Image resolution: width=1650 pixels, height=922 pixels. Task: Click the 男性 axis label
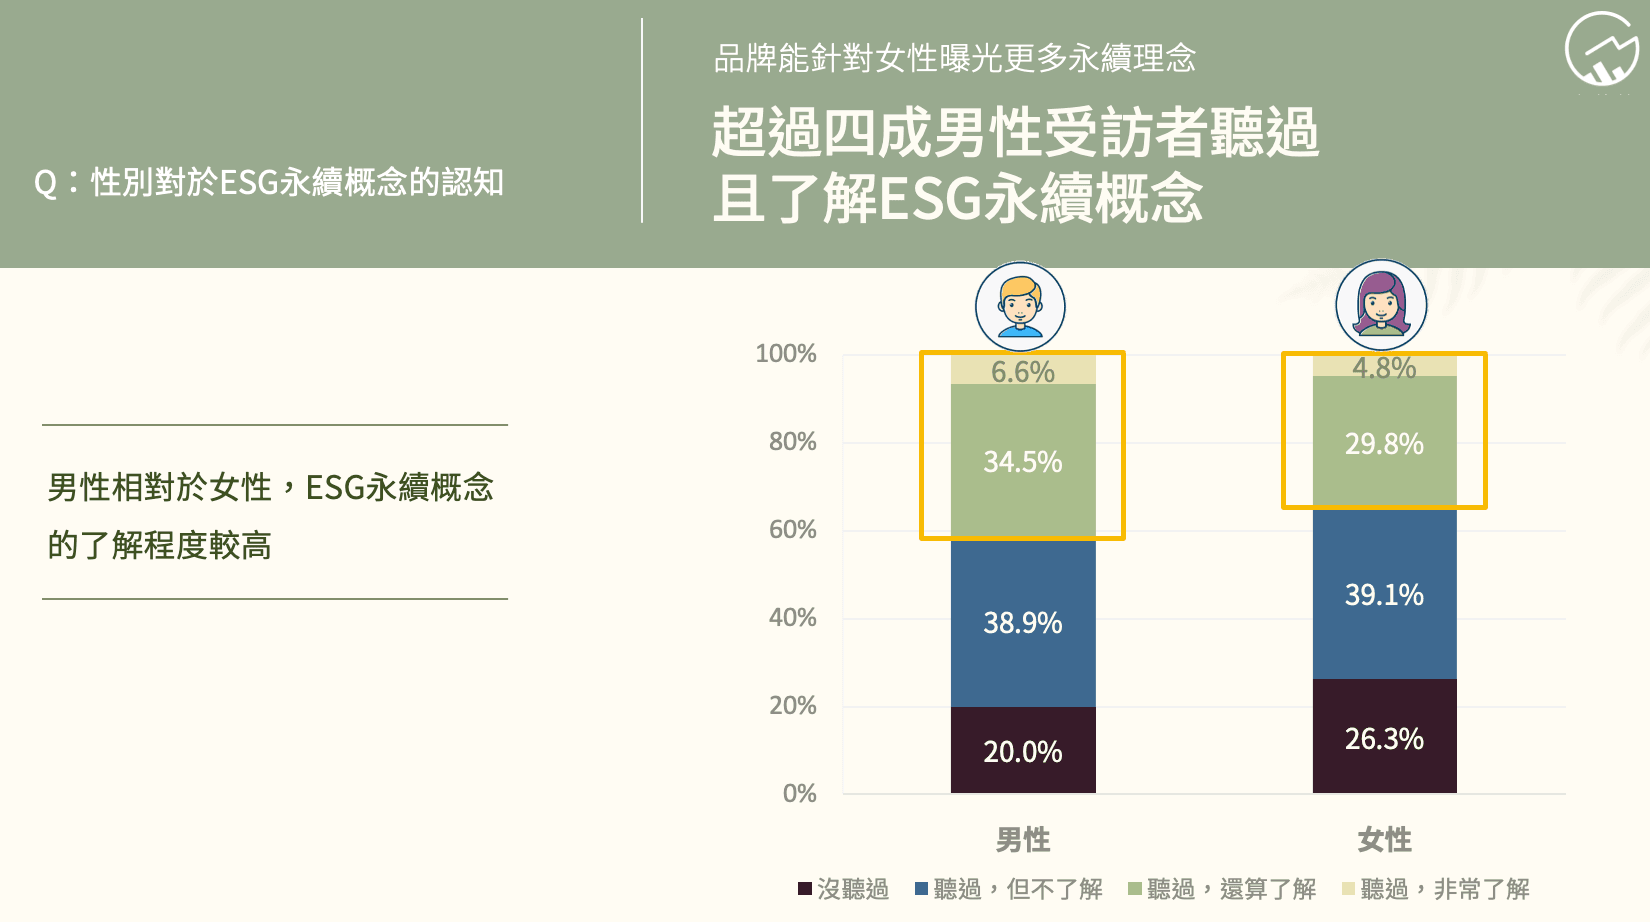[1023, 840]
